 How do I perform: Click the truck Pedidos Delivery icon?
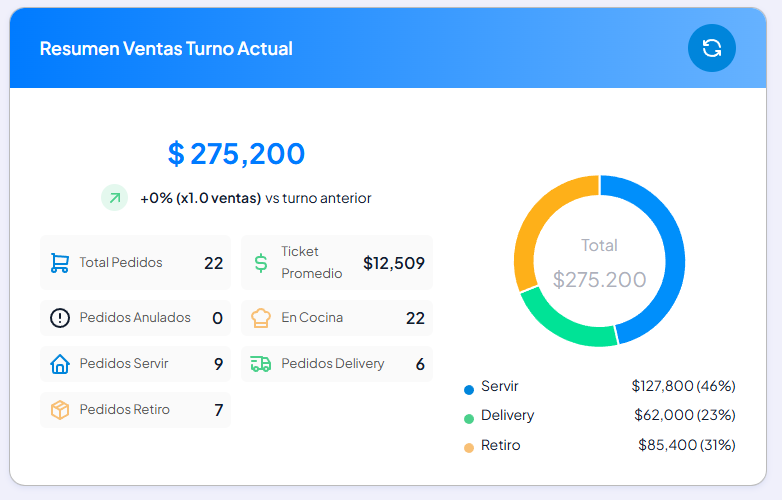261,364
